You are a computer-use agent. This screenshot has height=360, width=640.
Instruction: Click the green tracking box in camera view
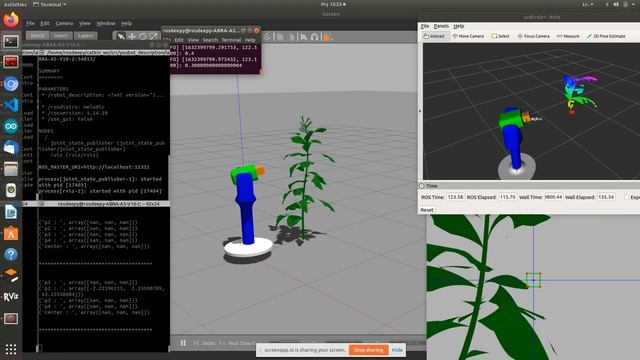(x=533, y=280)
